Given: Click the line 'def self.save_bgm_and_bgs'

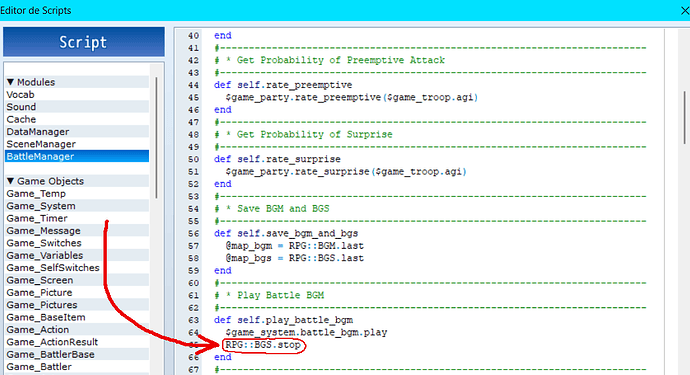Looking at the screenshot, I should click(286, 233).
